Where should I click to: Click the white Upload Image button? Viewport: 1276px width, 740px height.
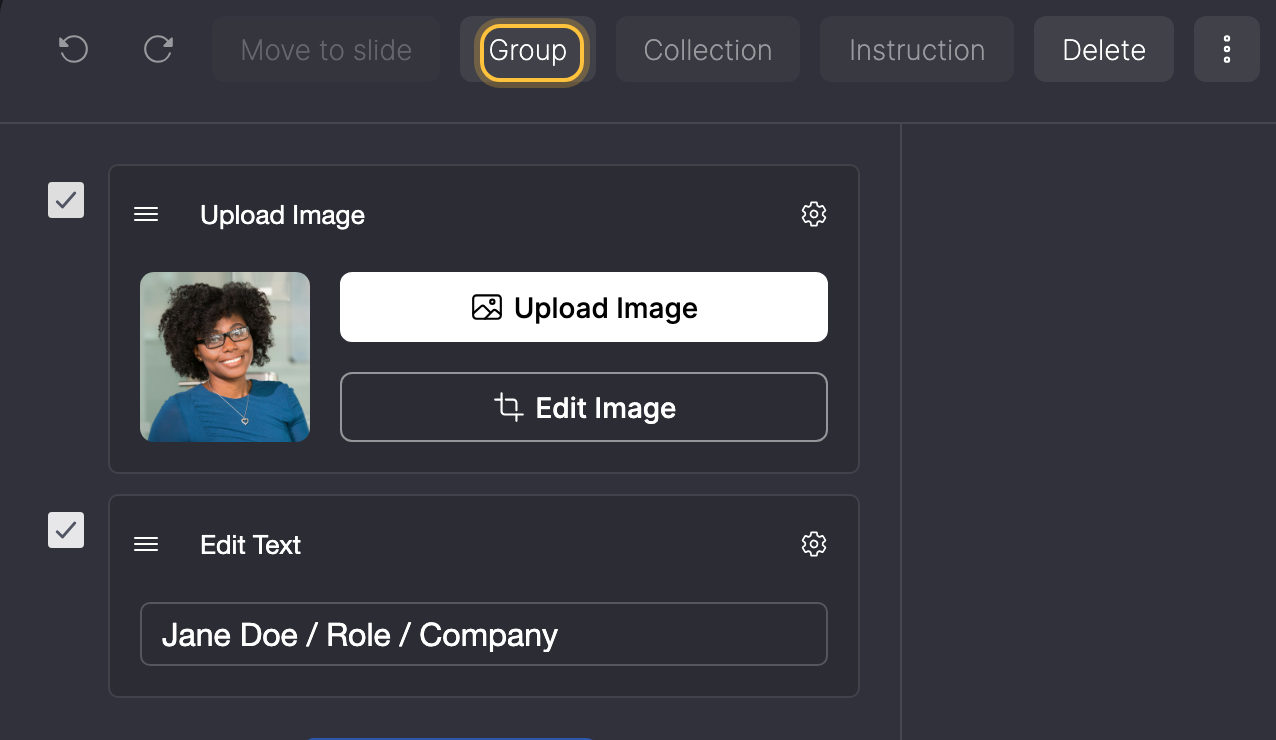[x=584, y=307]
